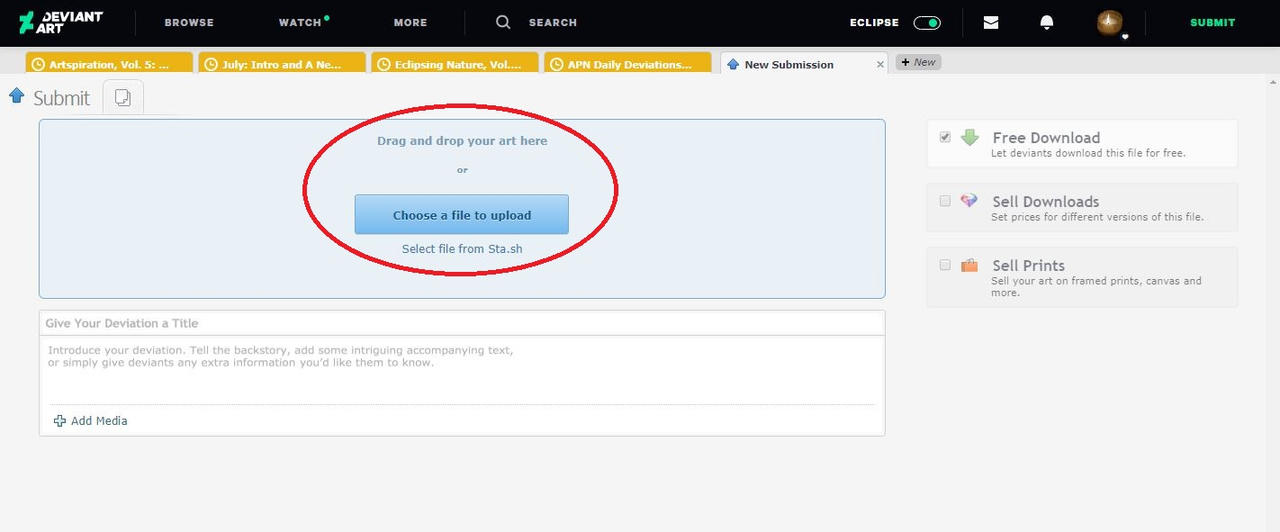Close the New Submission tab

point(880,64)
